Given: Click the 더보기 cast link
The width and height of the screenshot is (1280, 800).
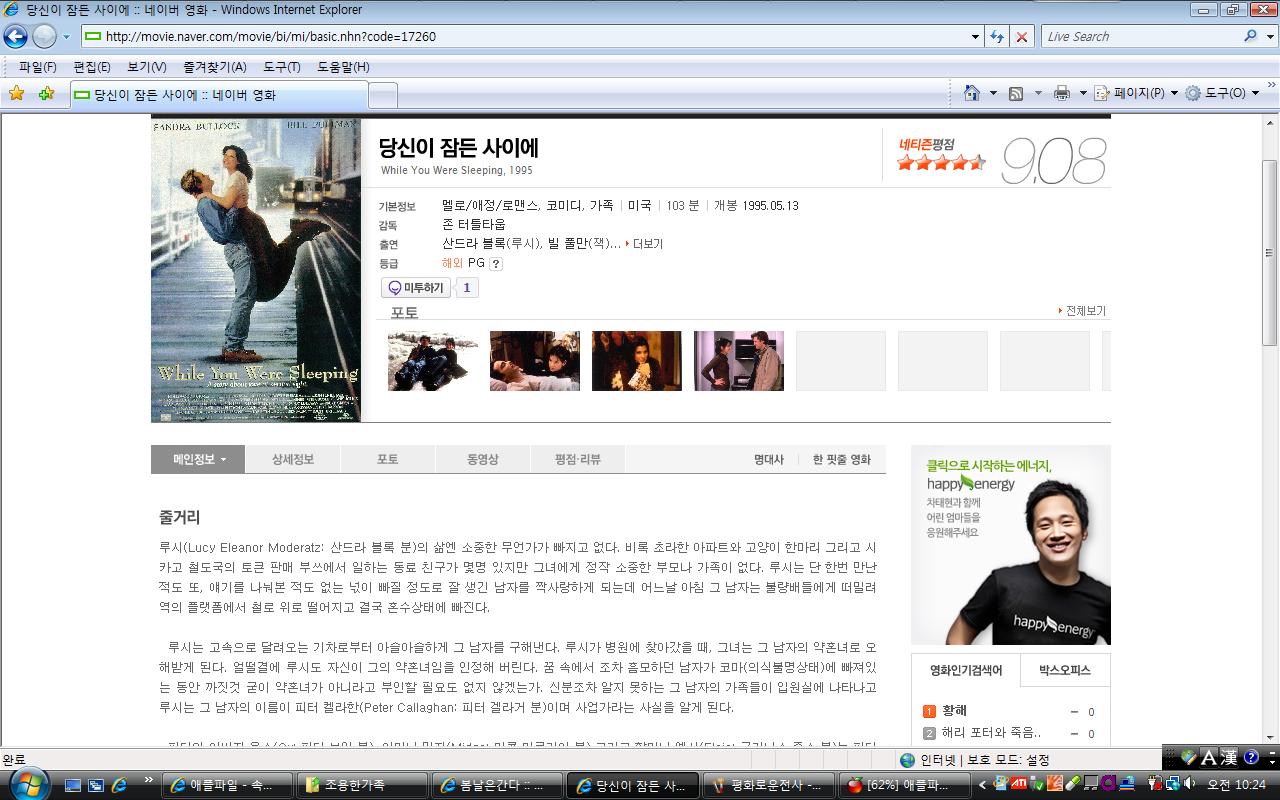Looking at the screenshot, I should [x=645, y=244].
